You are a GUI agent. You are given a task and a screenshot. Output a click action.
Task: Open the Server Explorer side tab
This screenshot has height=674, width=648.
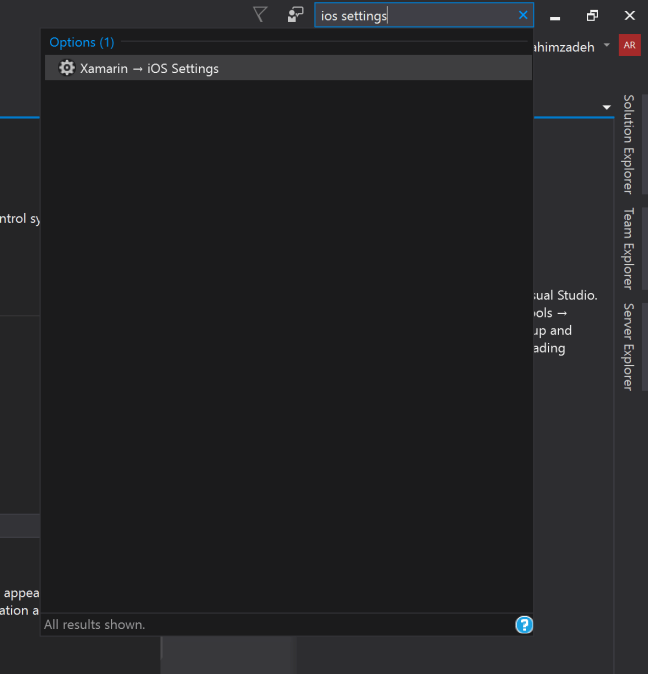[x=628, y=346]
